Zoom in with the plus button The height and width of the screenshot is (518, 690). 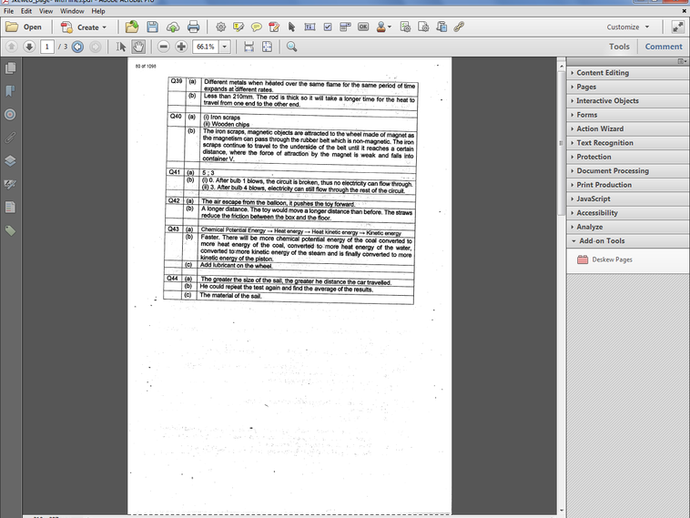[x=181, y=47]
